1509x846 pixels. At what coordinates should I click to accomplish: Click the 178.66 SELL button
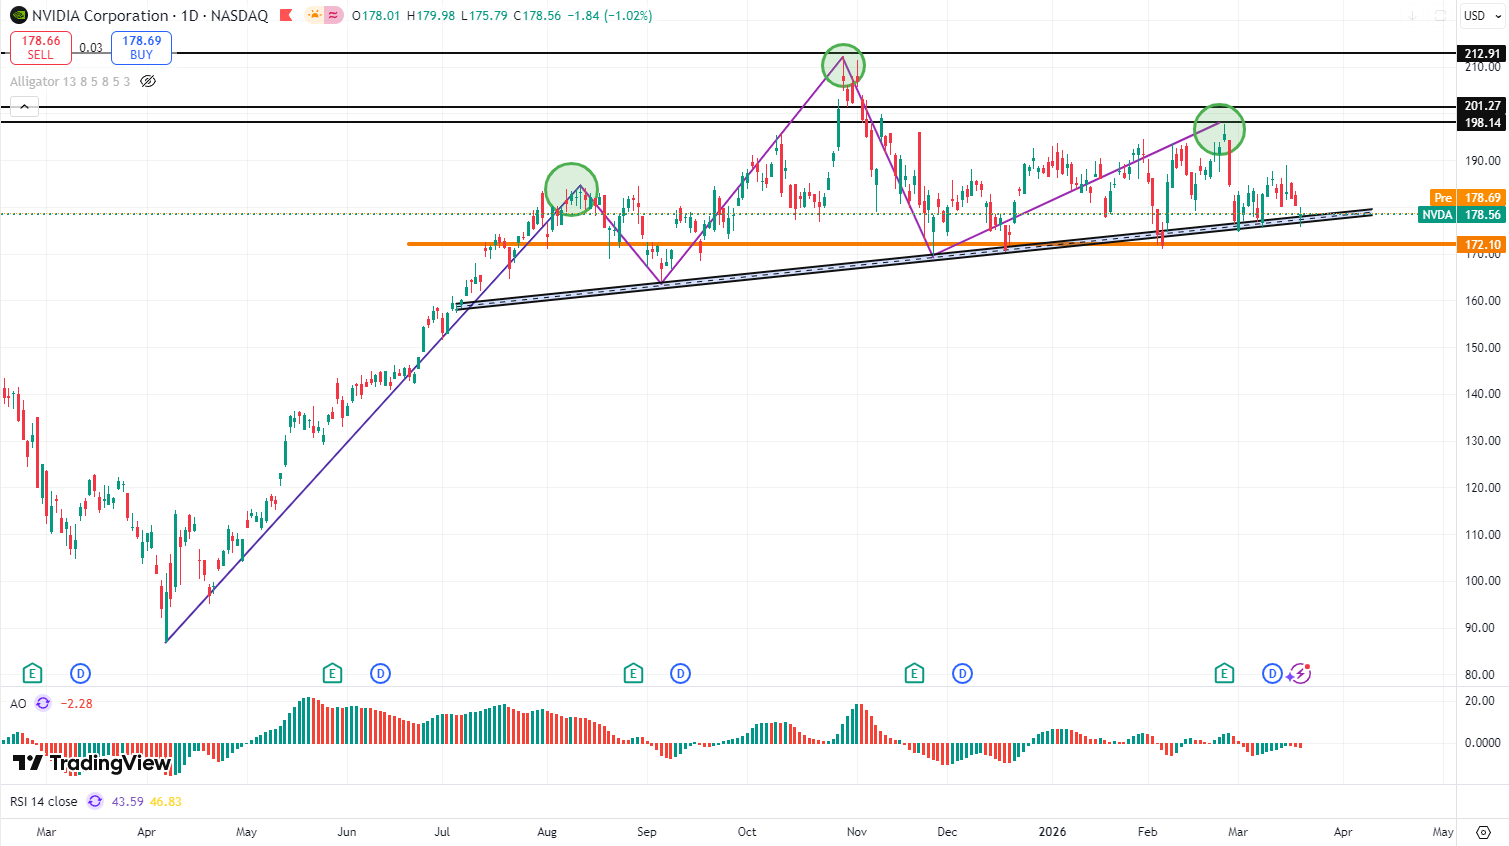point(41,47)
